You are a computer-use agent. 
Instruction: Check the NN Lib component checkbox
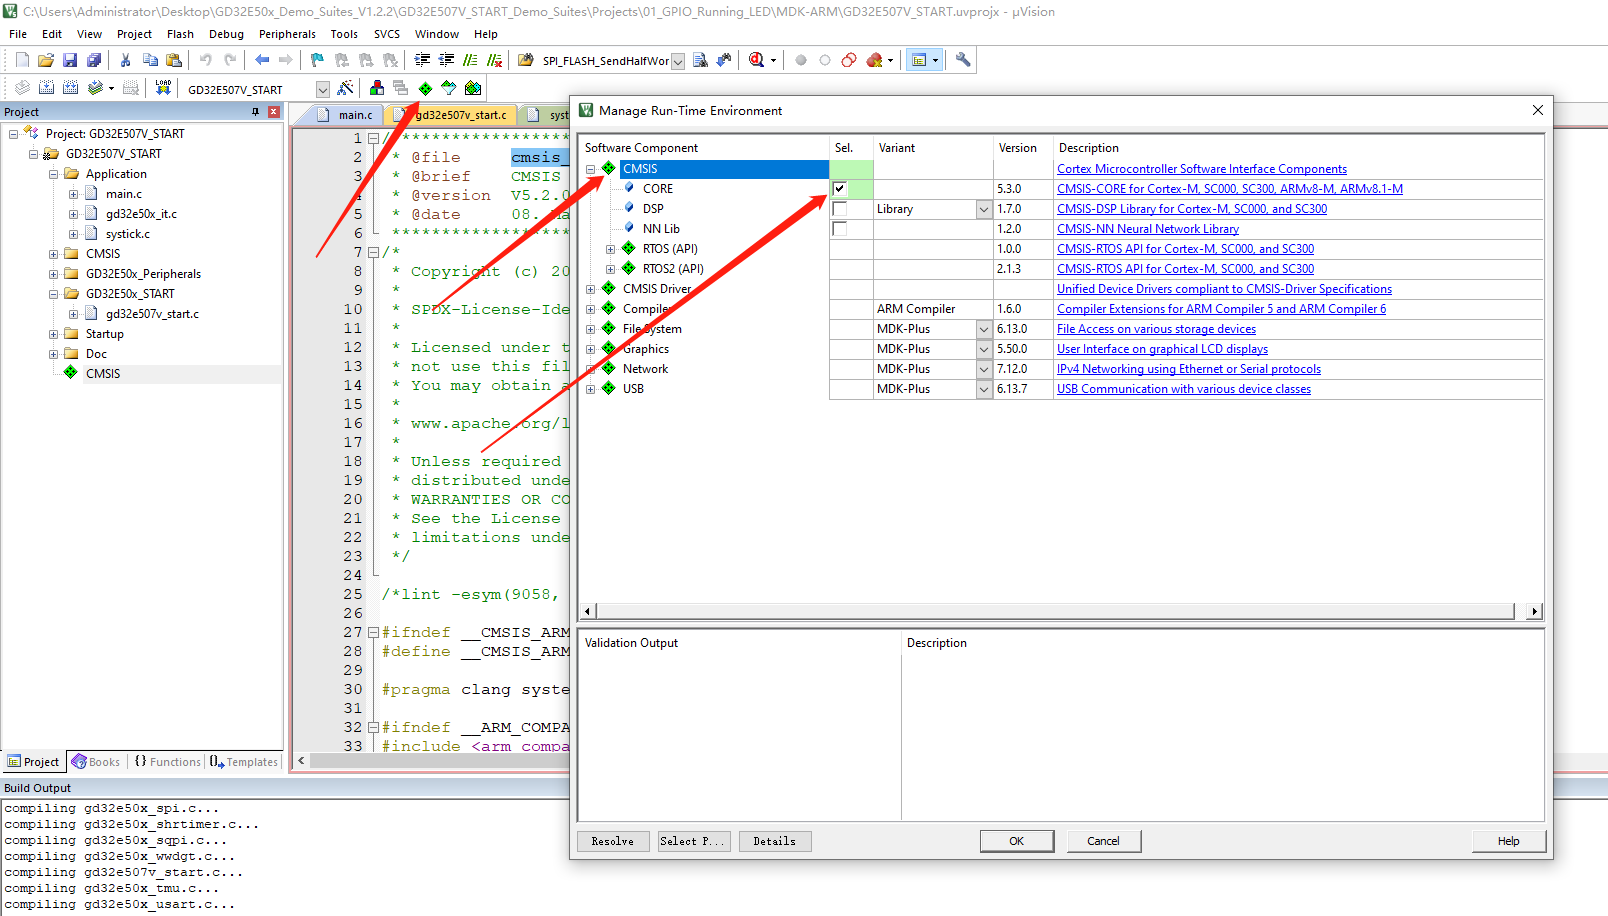[839, 229]
